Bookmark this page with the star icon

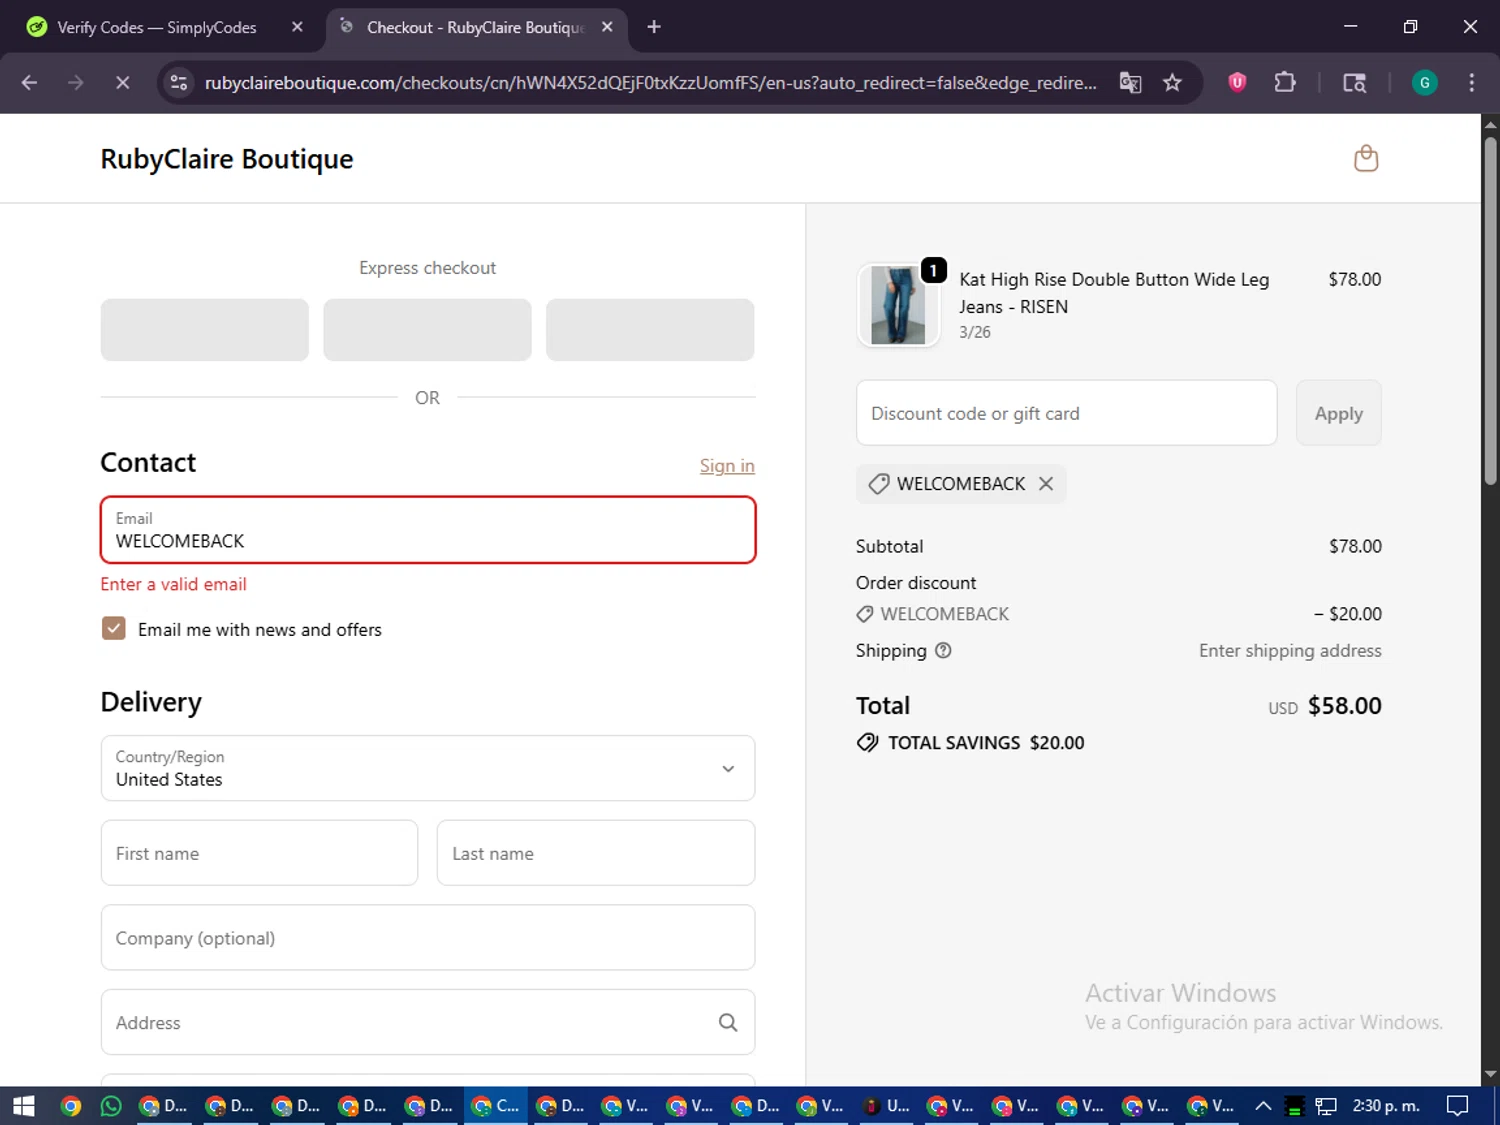click(1172, 83)
